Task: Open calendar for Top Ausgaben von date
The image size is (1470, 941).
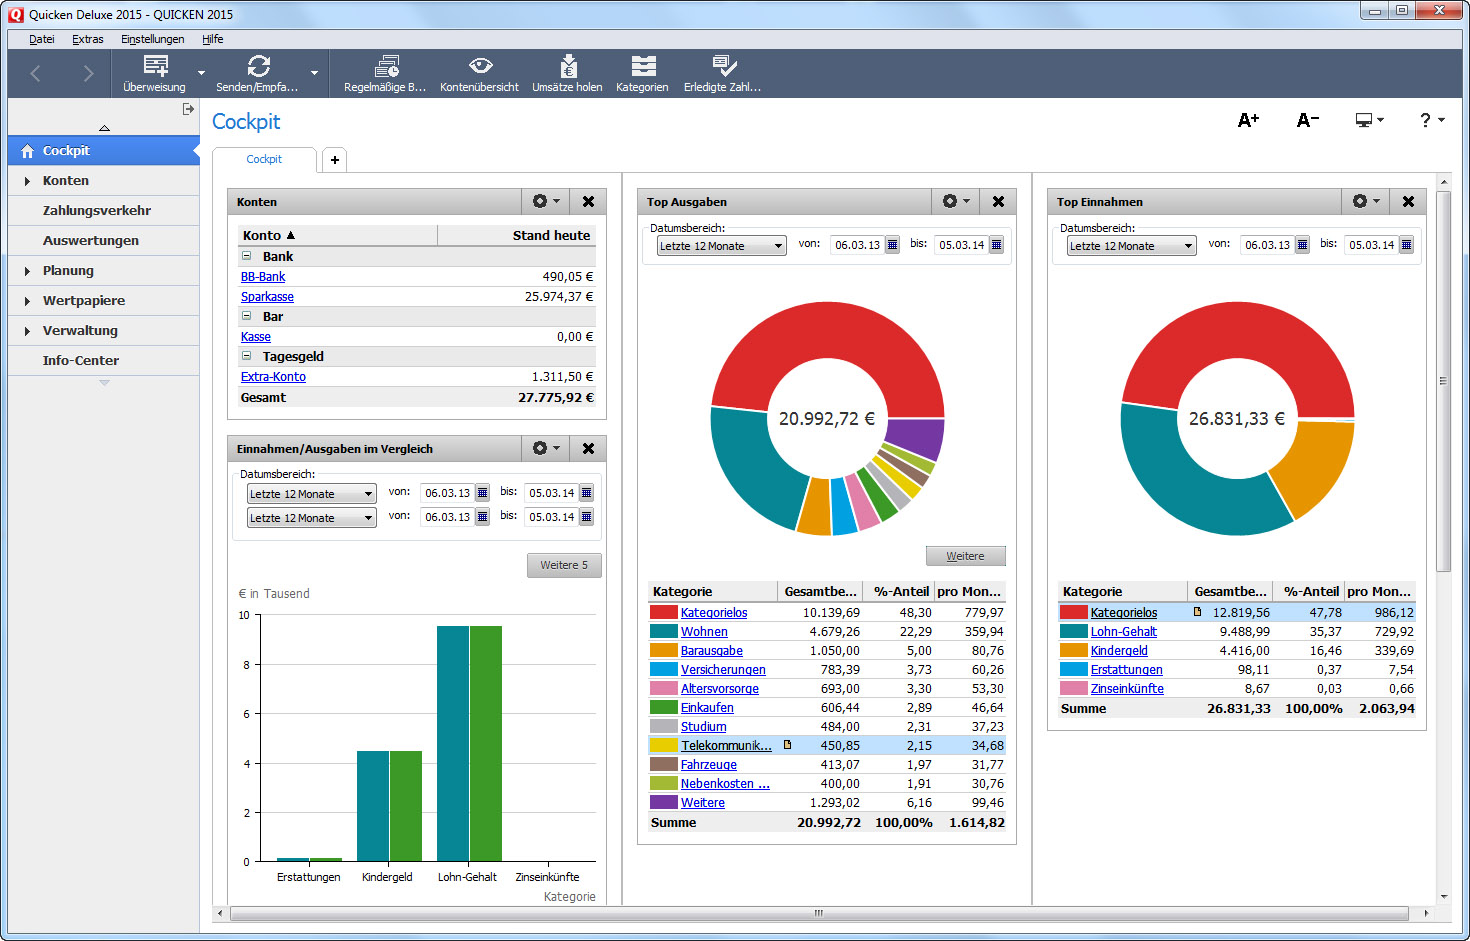Action: [892, 245]
